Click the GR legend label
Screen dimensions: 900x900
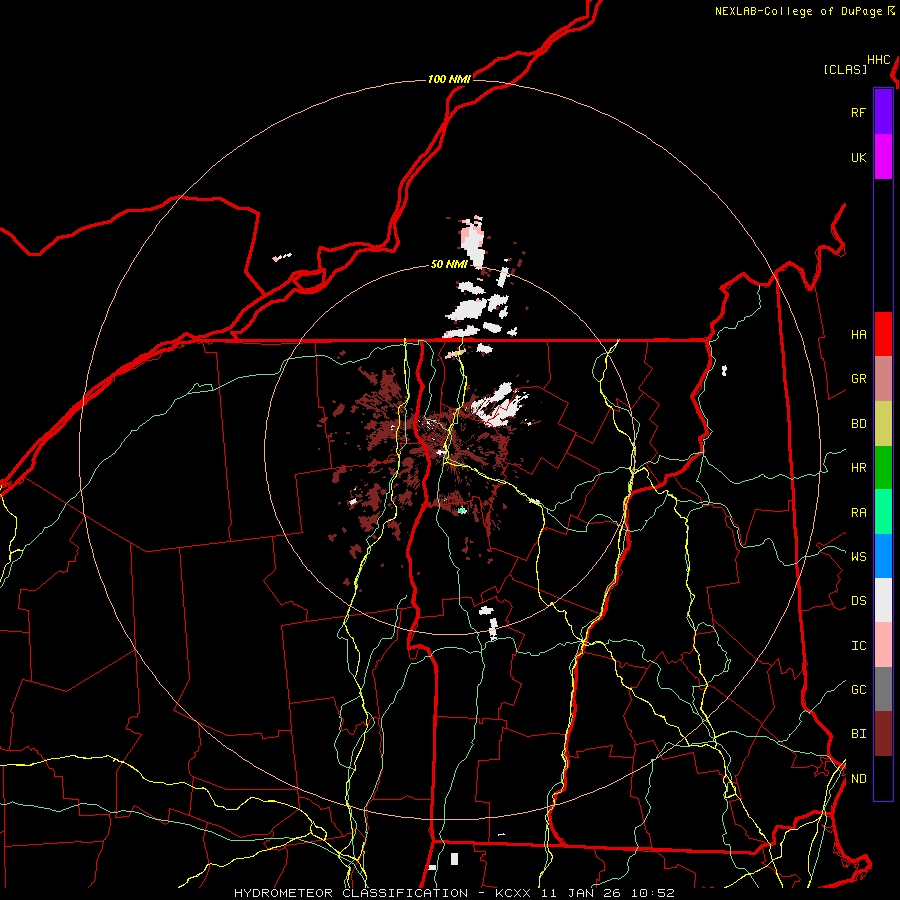point(858,378)
